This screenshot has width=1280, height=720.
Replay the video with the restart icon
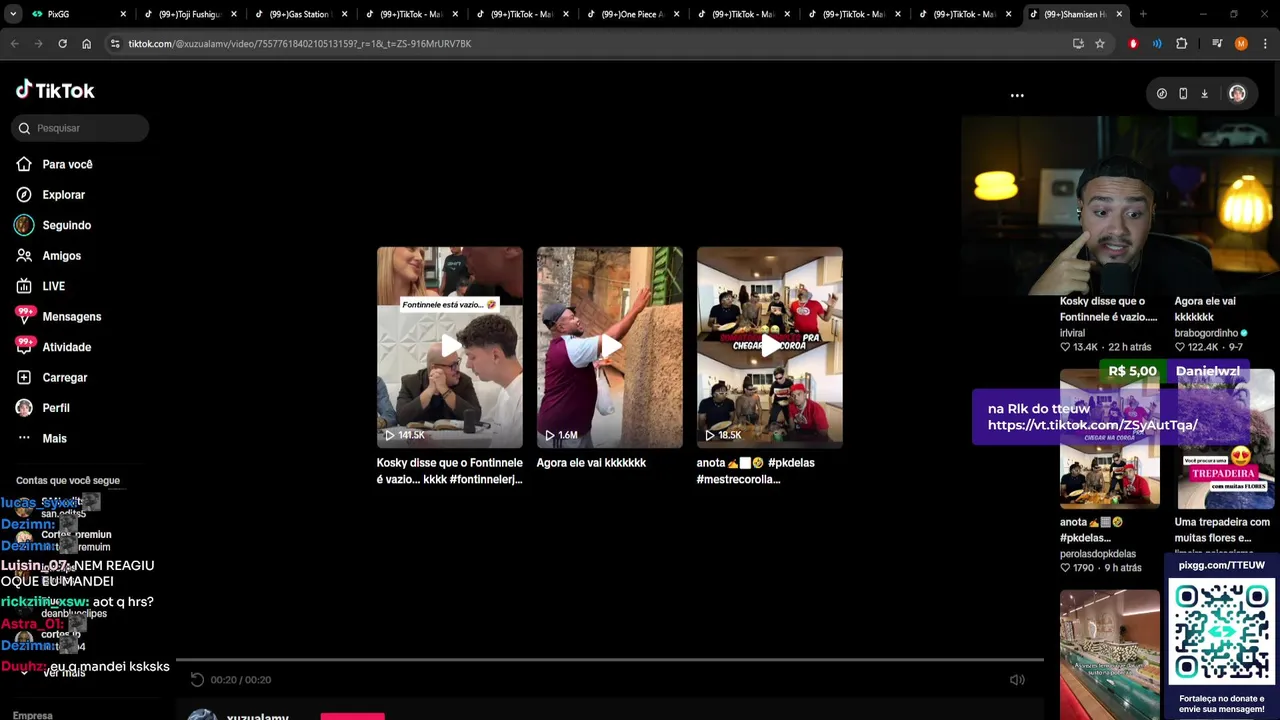197,680
